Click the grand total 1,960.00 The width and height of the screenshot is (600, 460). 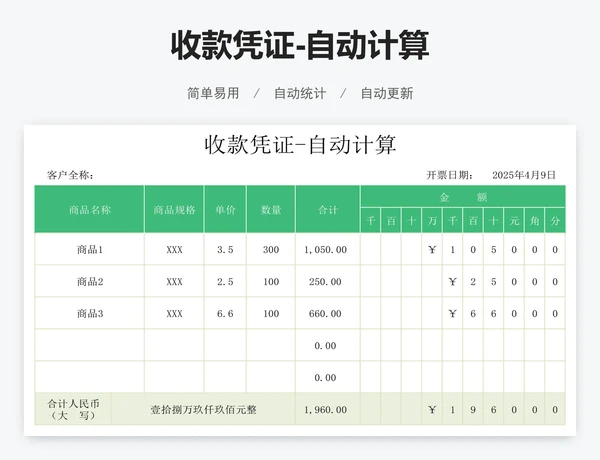coord(326,409)
